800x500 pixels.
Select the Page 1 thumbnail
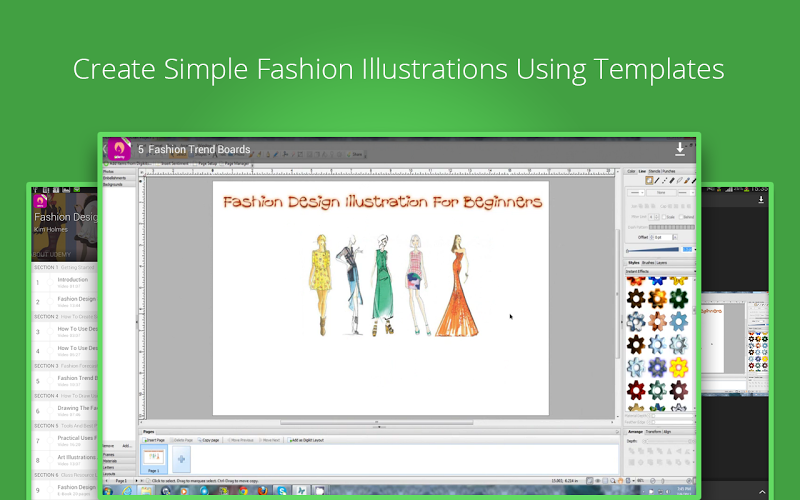[x=154, y=458]
